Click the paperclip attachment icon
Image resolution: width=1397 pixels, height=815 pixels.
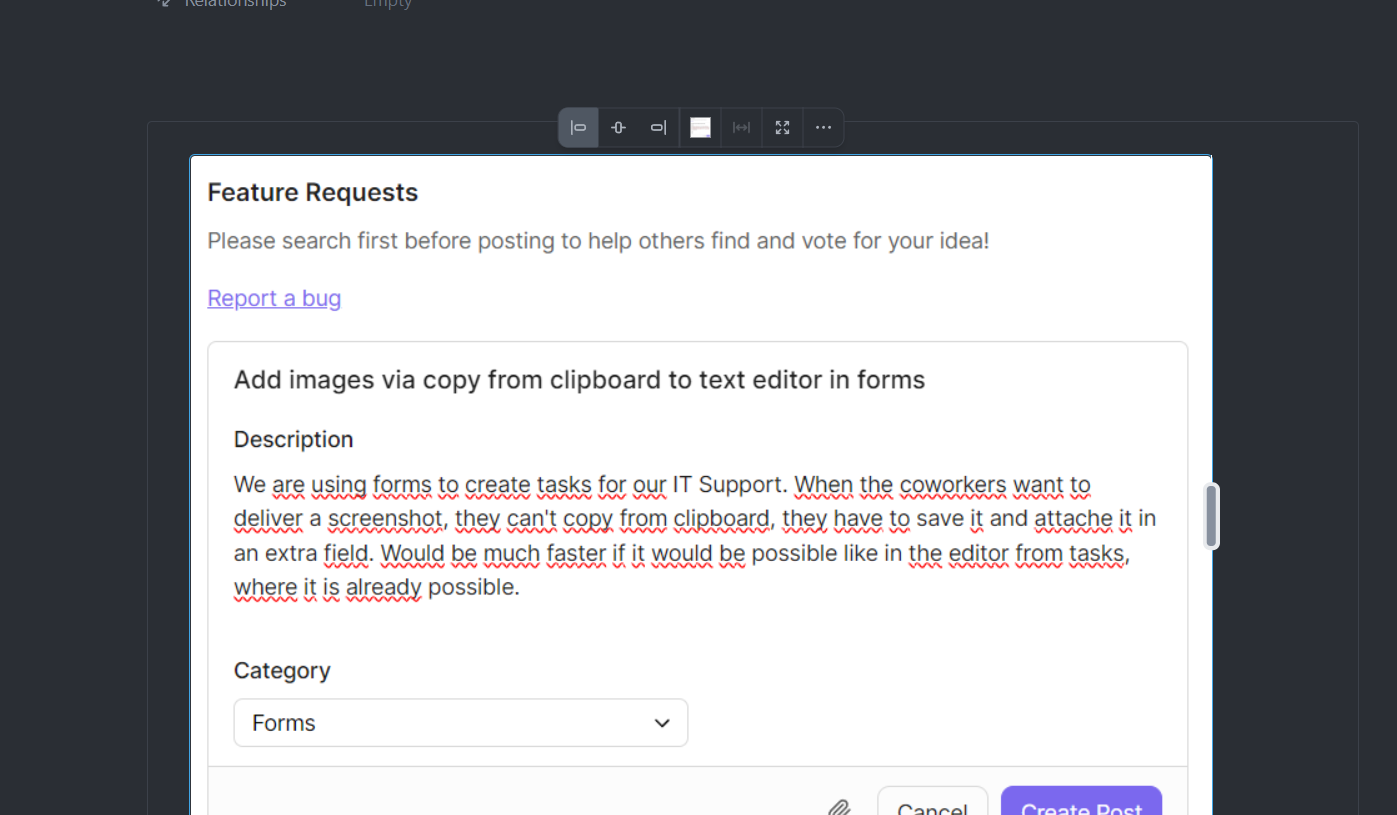coord(839,807)
